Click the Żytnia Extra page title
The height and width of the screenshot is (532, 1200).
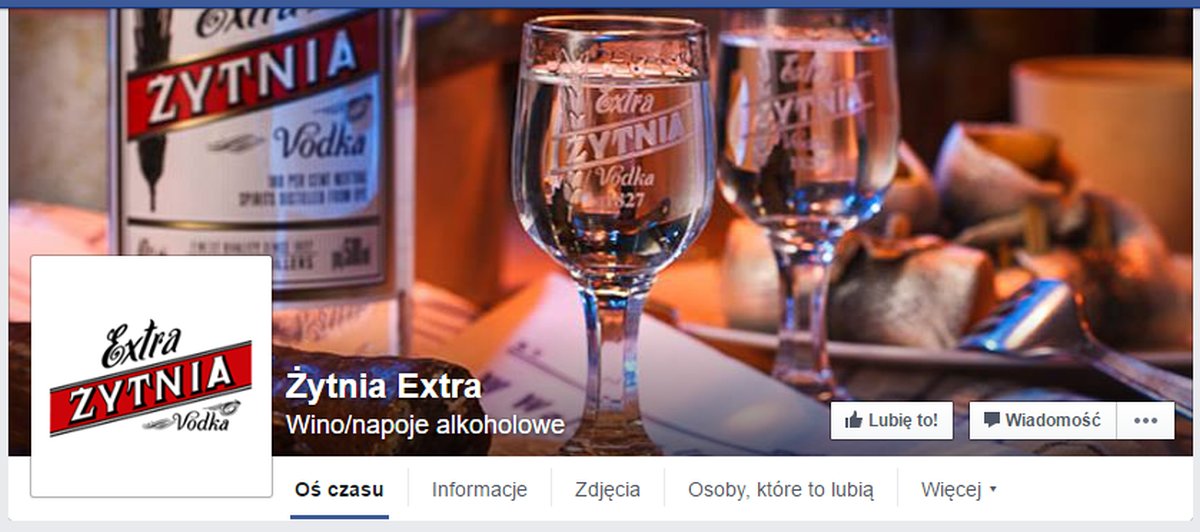(x=384, y=386)
